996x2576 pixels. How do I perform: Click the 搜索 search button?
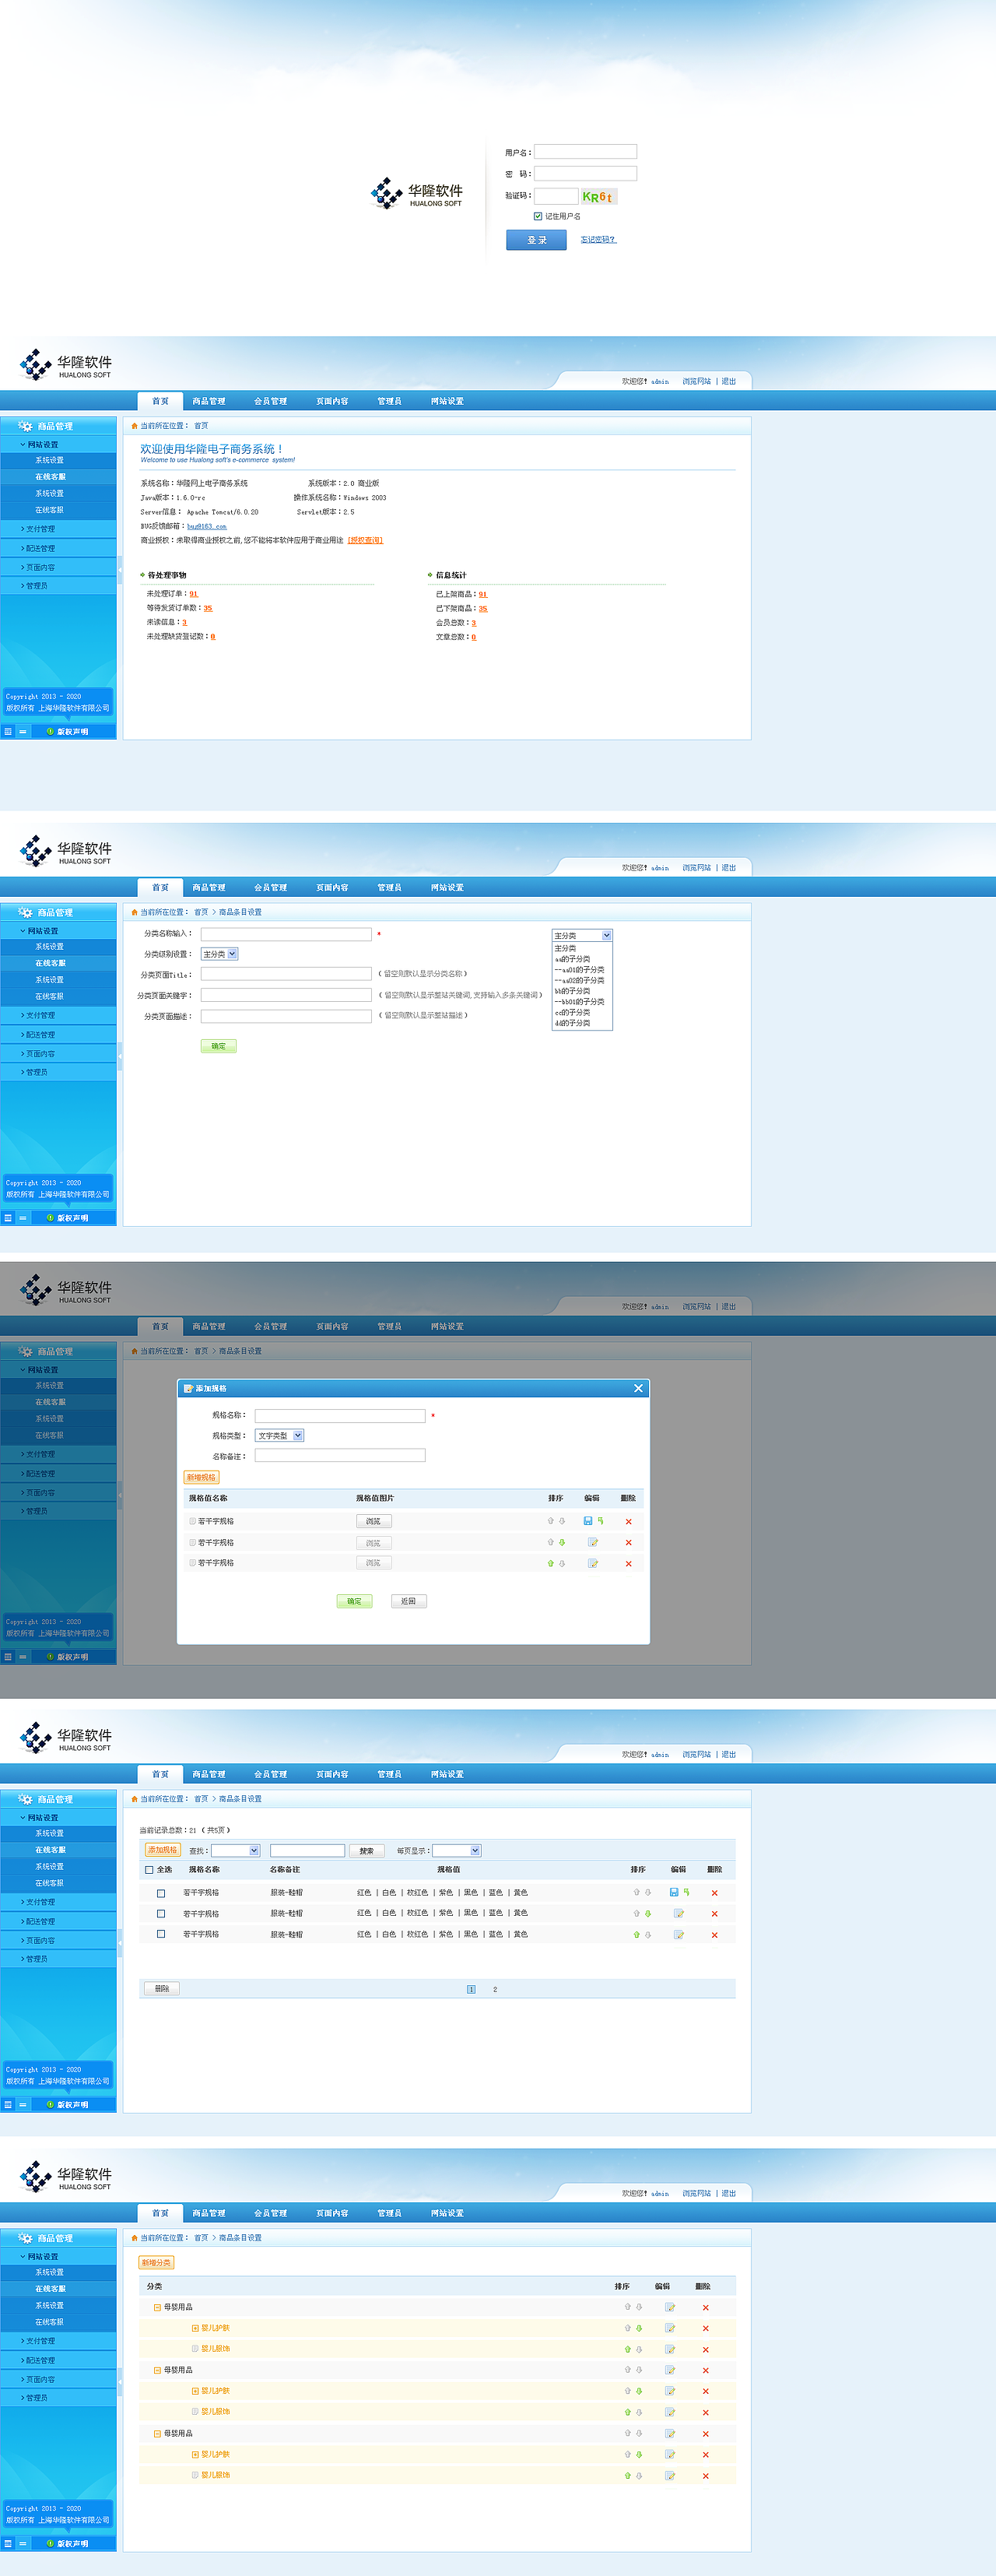367,1851
